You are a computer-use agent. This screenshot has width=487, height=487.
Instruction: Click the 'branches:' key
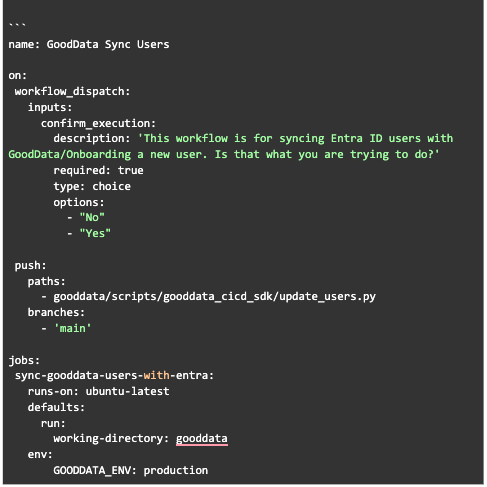[56, 312]
